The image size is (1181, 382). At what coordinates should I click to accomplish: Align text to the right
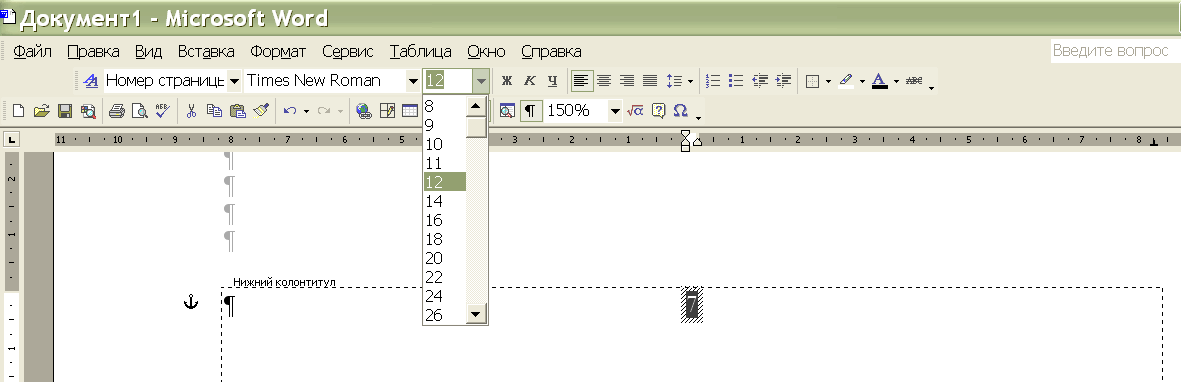tap(627, 81)
